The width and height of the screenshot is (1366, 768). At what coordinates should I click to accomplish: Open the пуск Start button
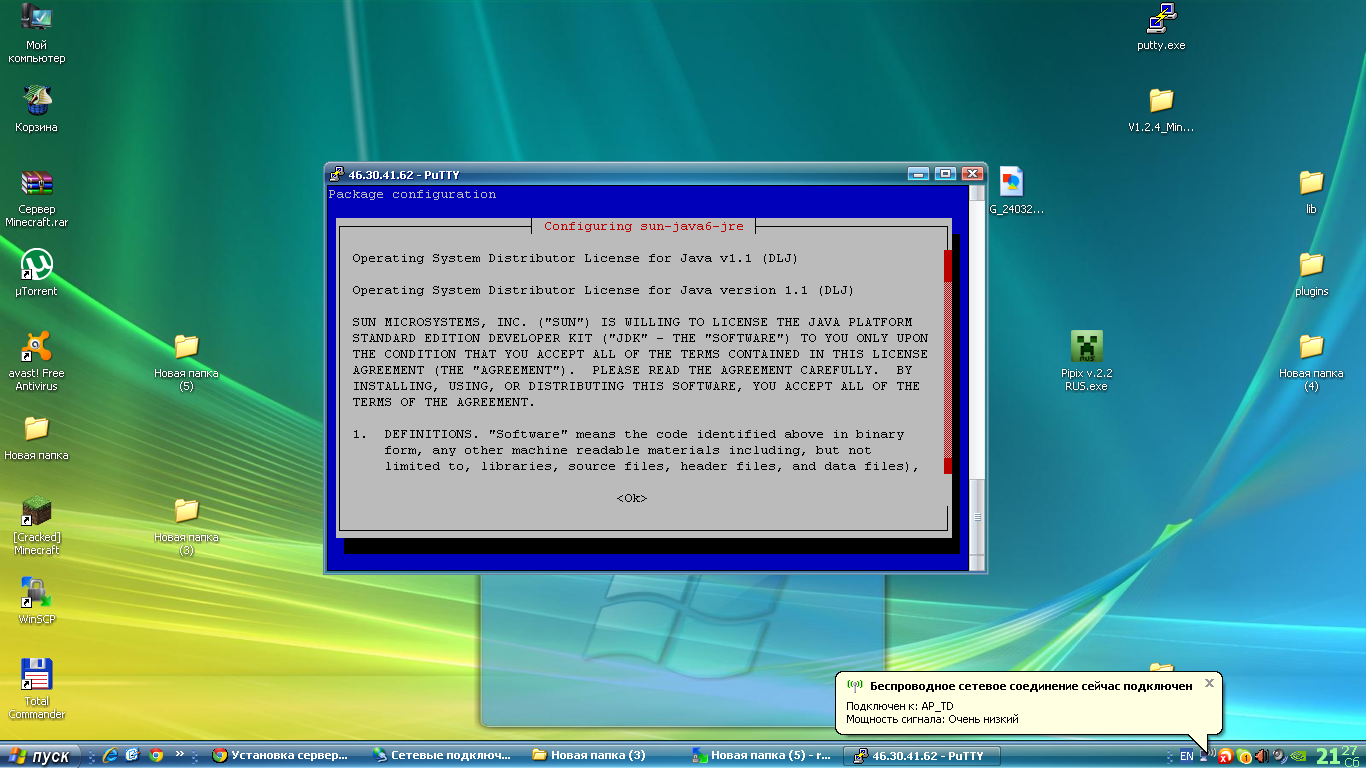(40, 755)
